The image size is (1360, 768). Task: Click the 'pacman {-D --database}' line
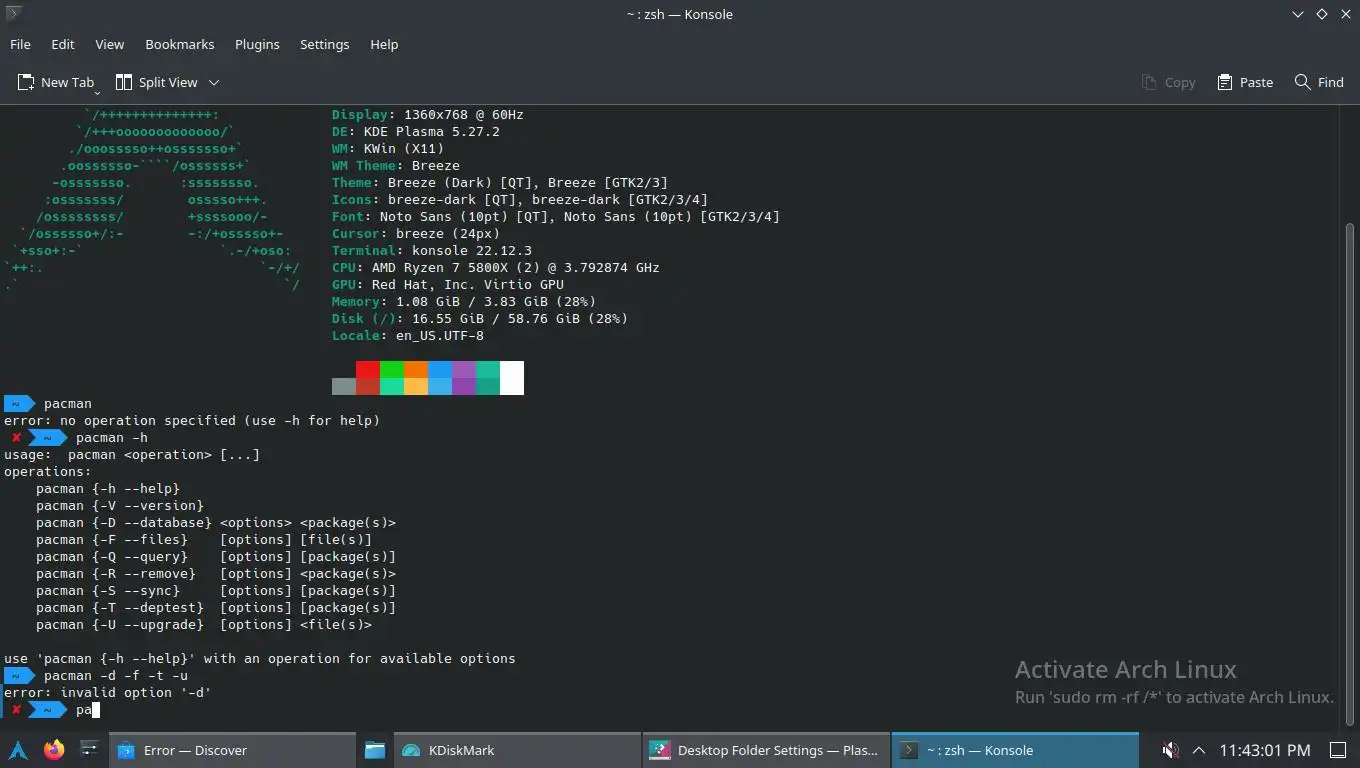click(216, 522)
